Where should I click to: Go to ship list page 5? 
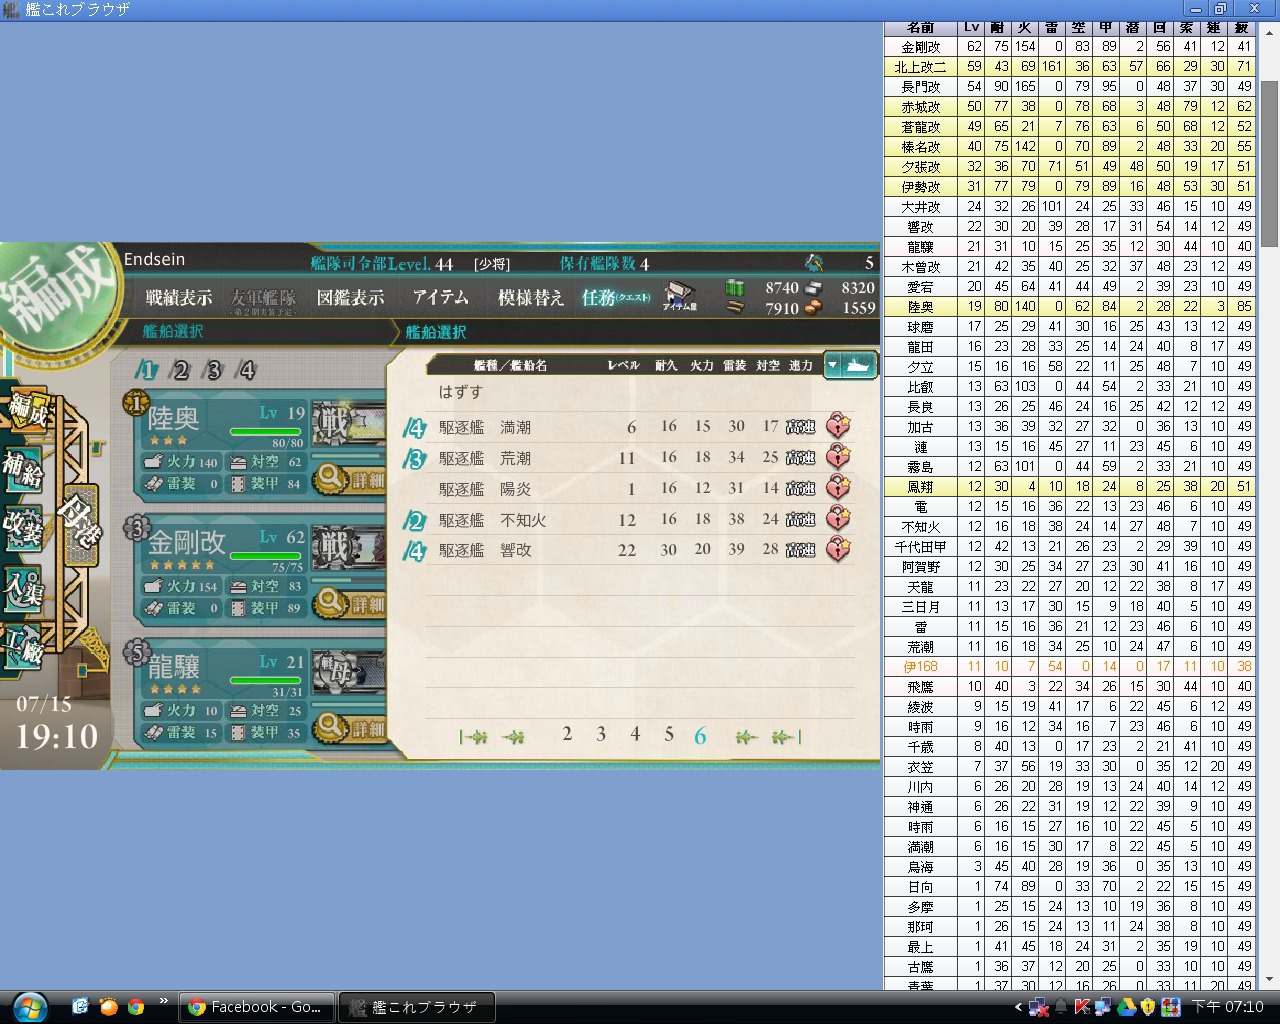pos(669,735)
